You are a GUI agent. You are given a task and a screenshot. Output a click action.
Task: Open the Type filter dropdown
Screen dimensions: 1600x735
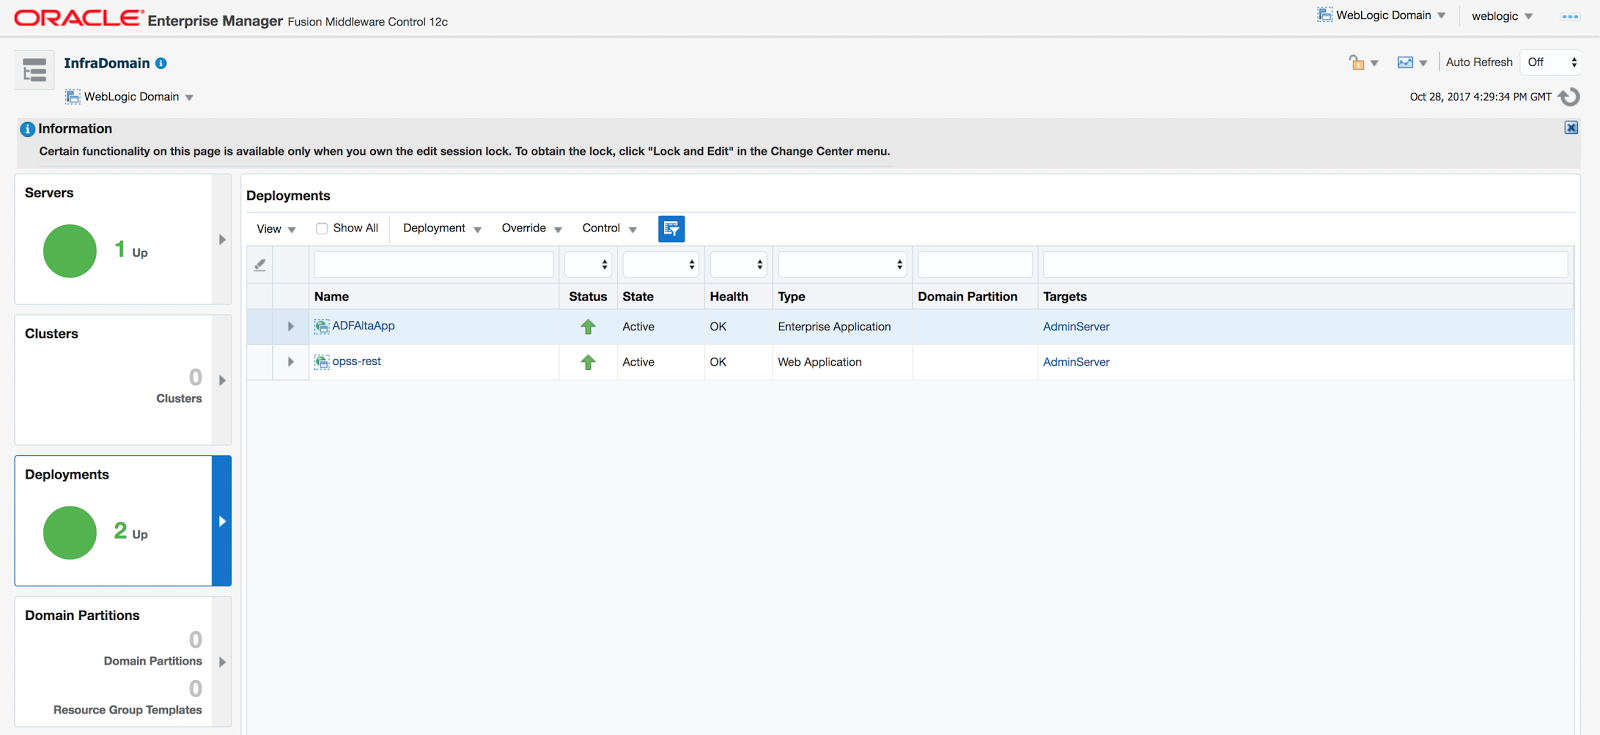pos(842,265)
